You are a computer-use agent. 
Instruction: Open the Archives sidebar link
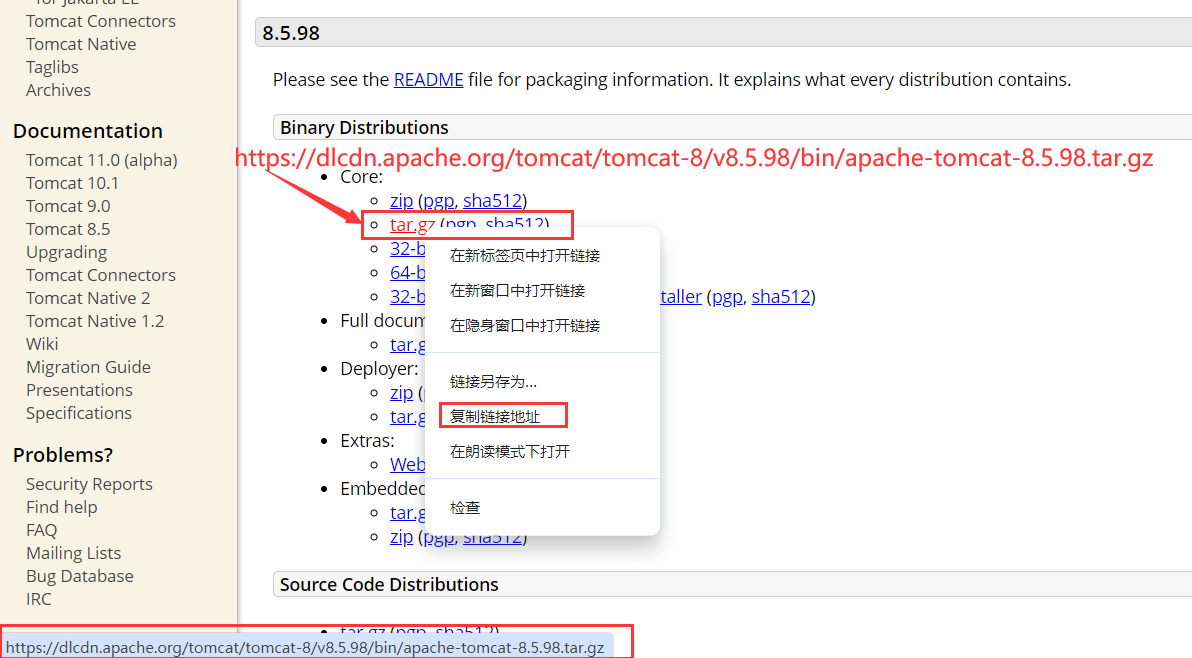pos(58,90)
